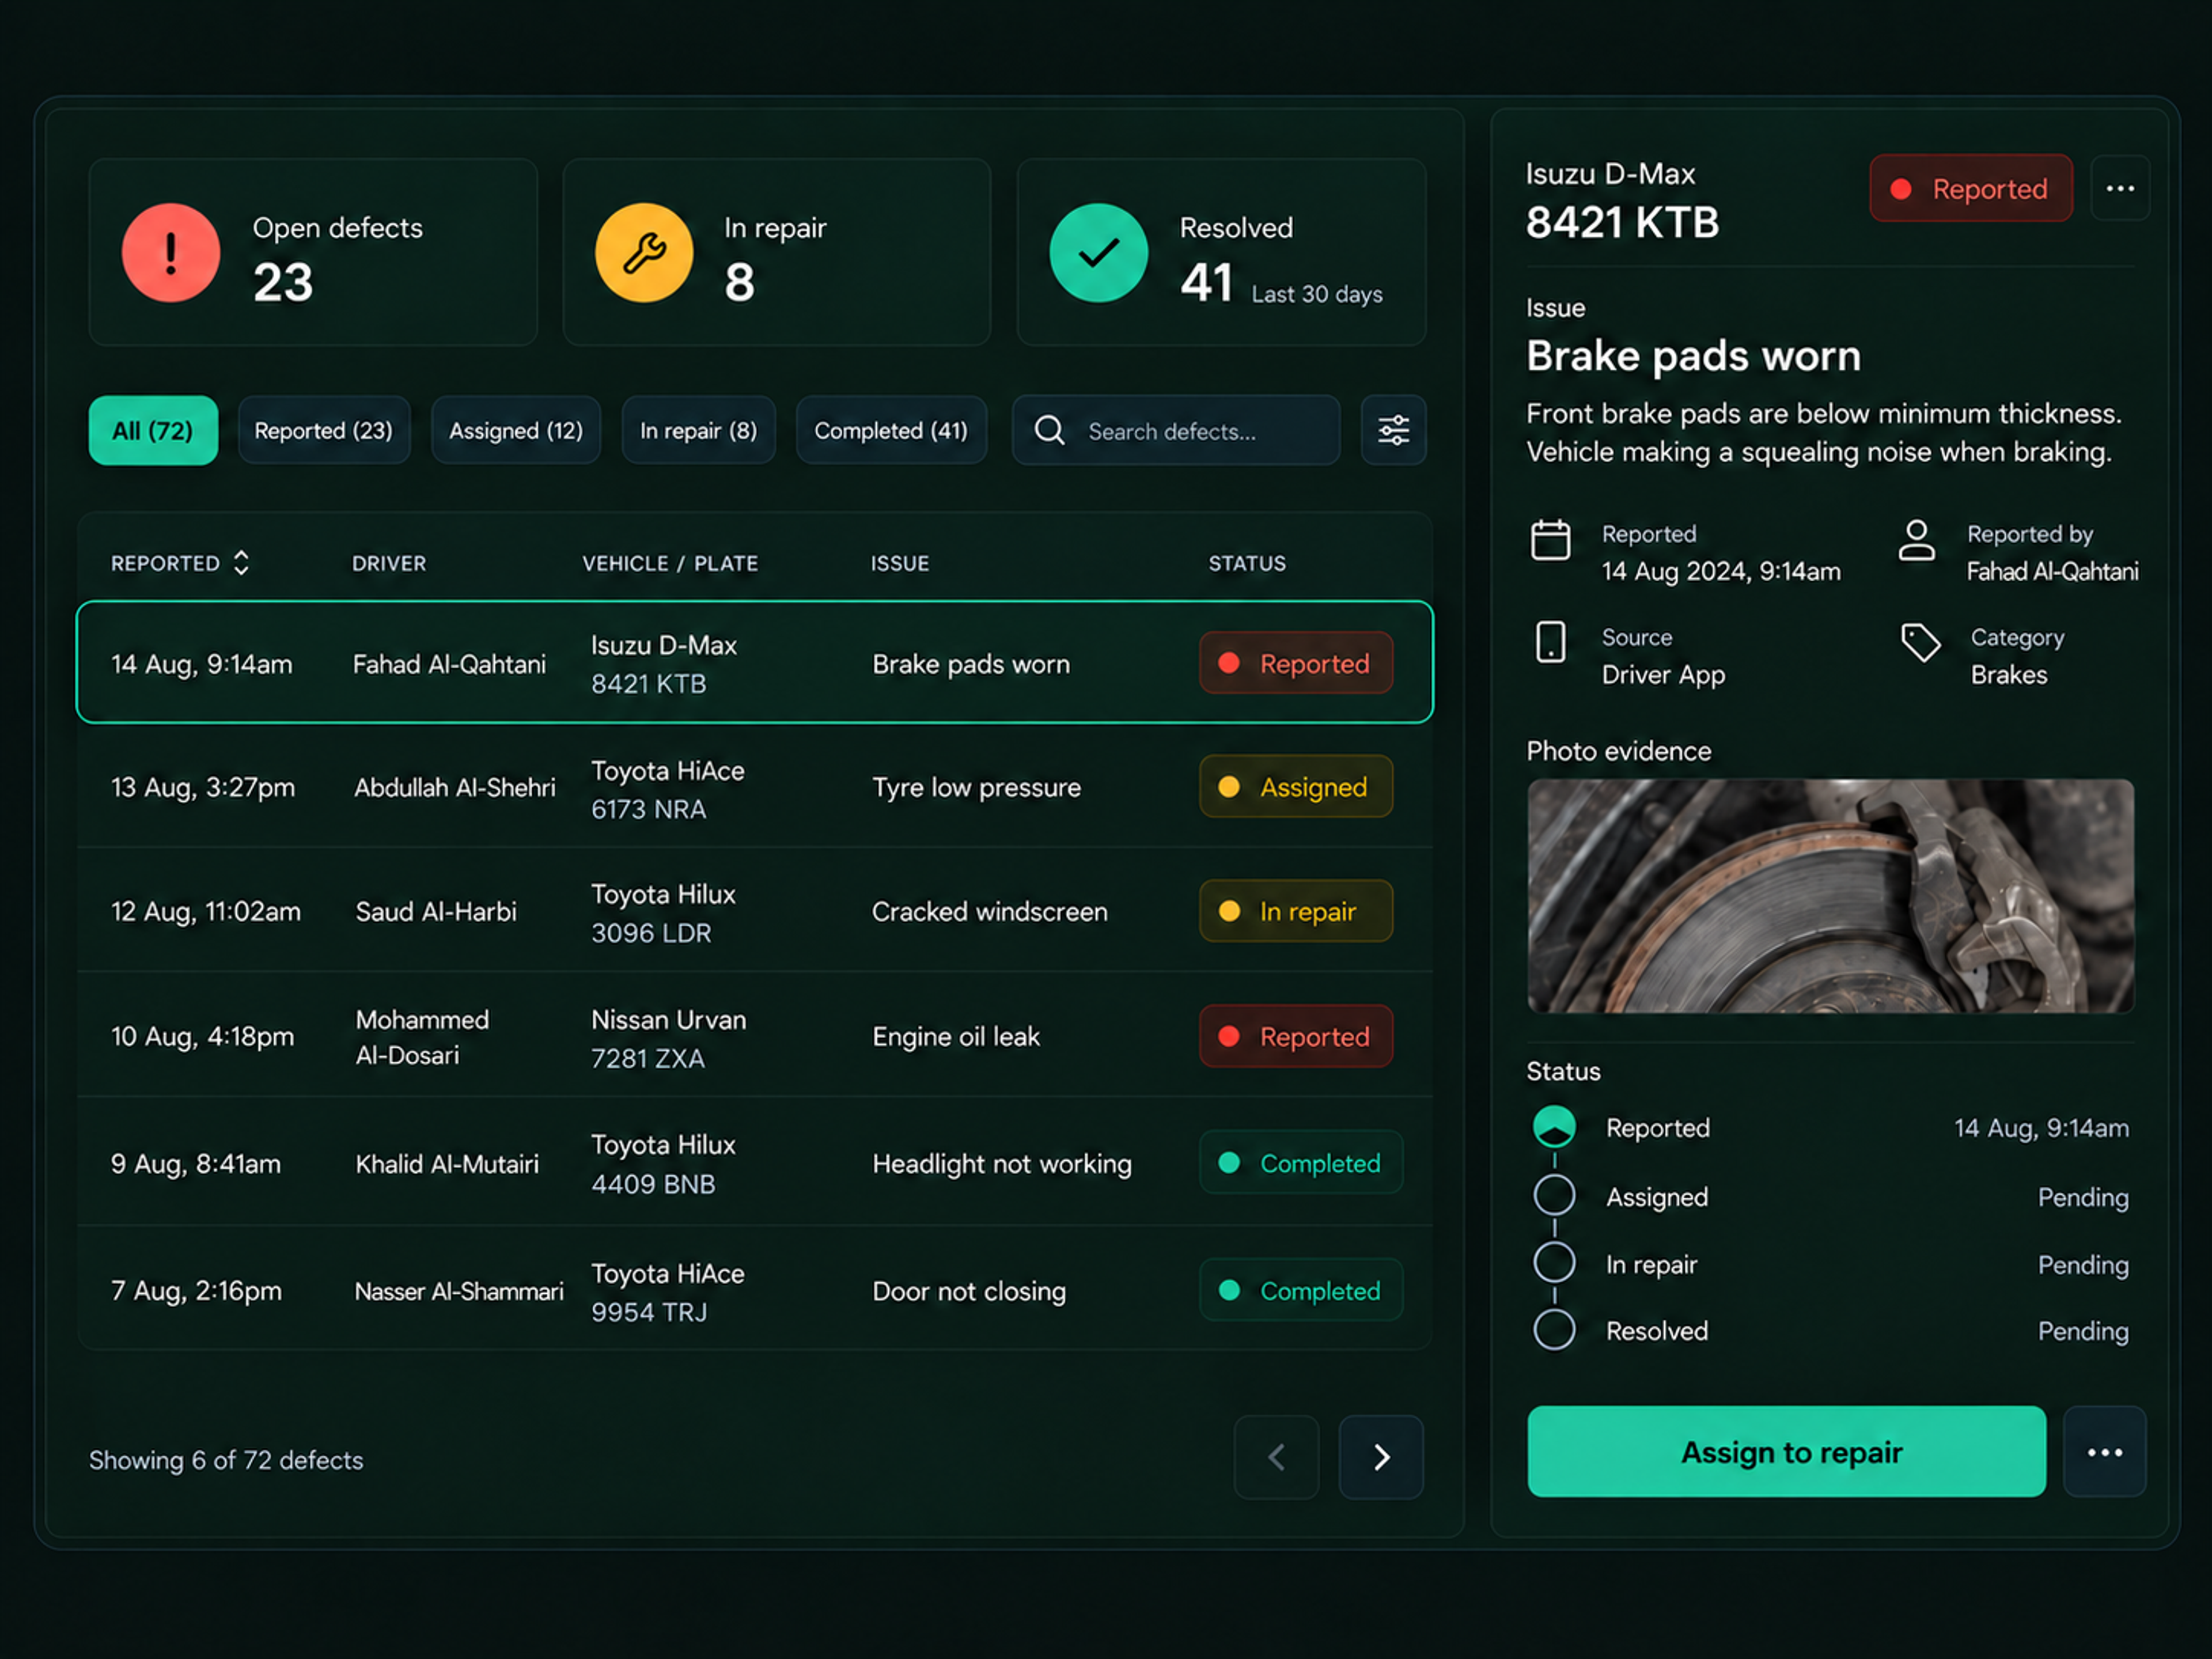Select the Resolved step circle in status timeline
The height and width of the screenshot is (1659, 2212).
[x=1554, y=1330]
